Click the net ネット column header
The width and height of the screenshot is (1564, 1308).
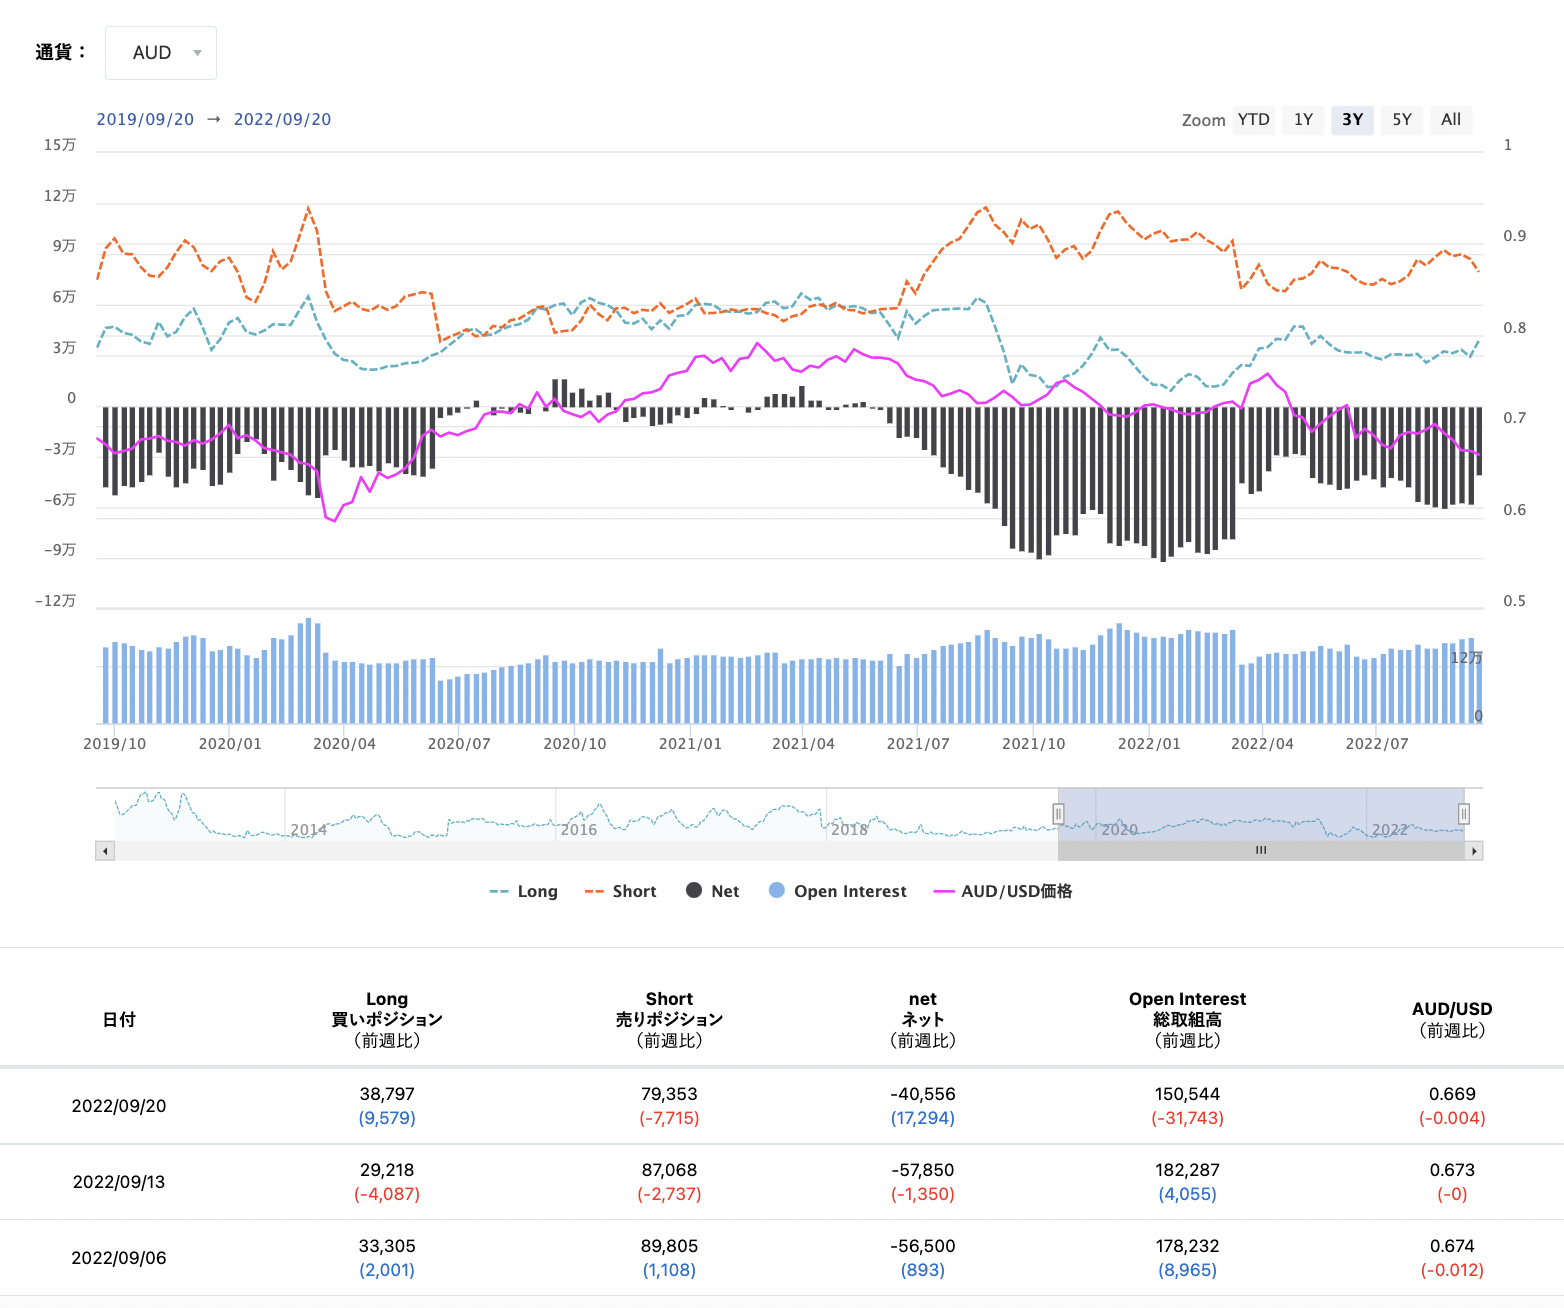pos(923,1020)
